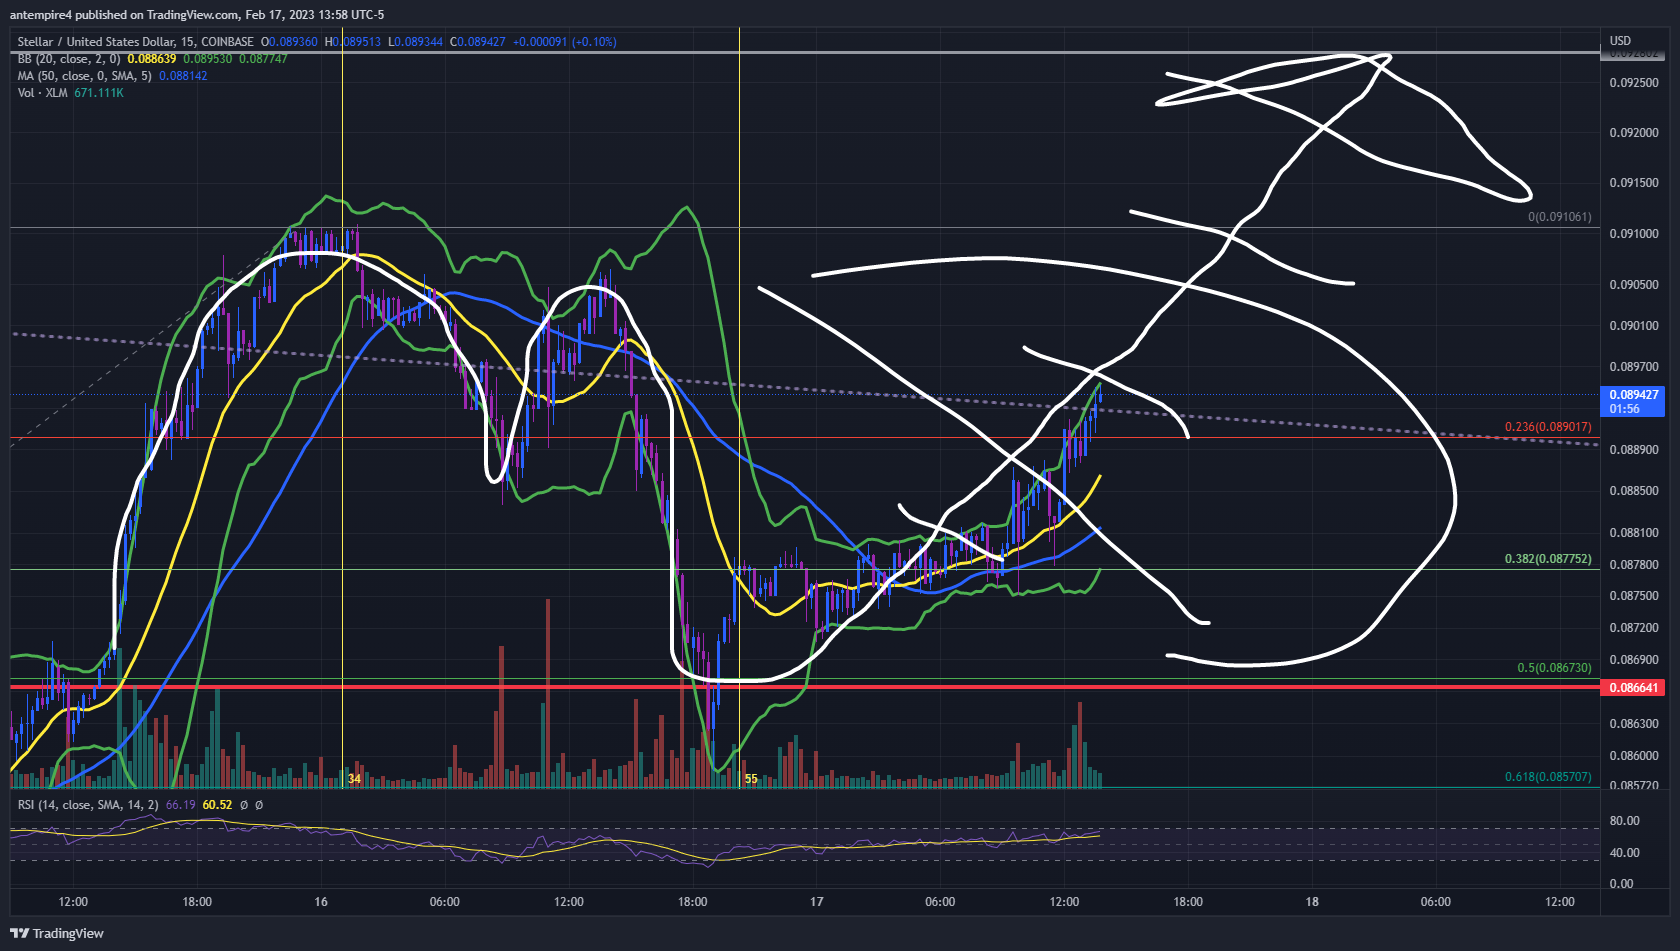Click the BB lower value 0.087747

click(x=263, y=59)
